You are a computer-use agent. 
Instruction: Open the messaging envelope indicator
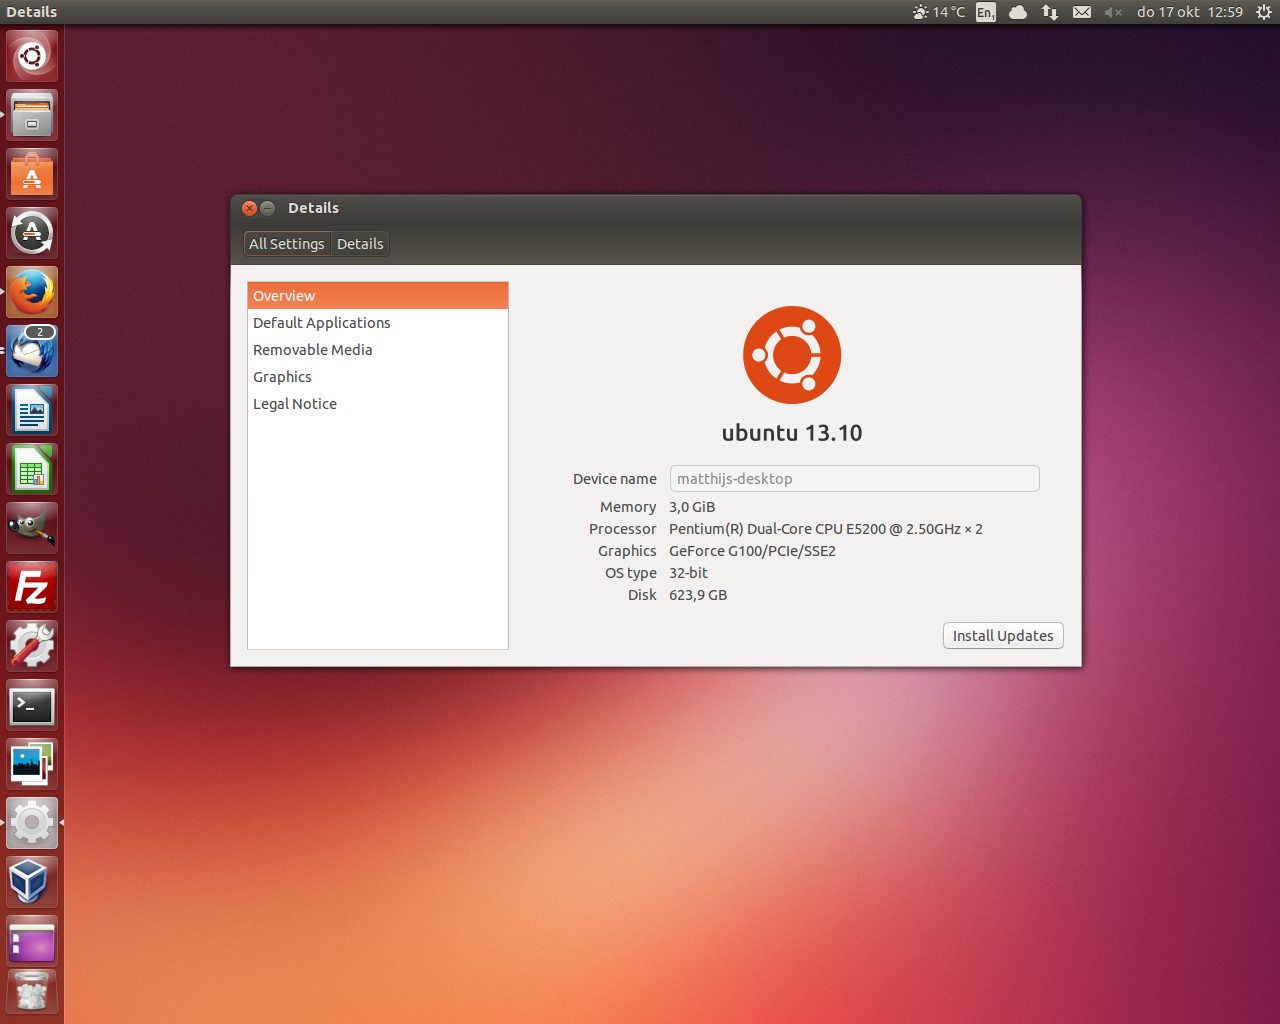pyautogui.click(x=1082, y=12)
